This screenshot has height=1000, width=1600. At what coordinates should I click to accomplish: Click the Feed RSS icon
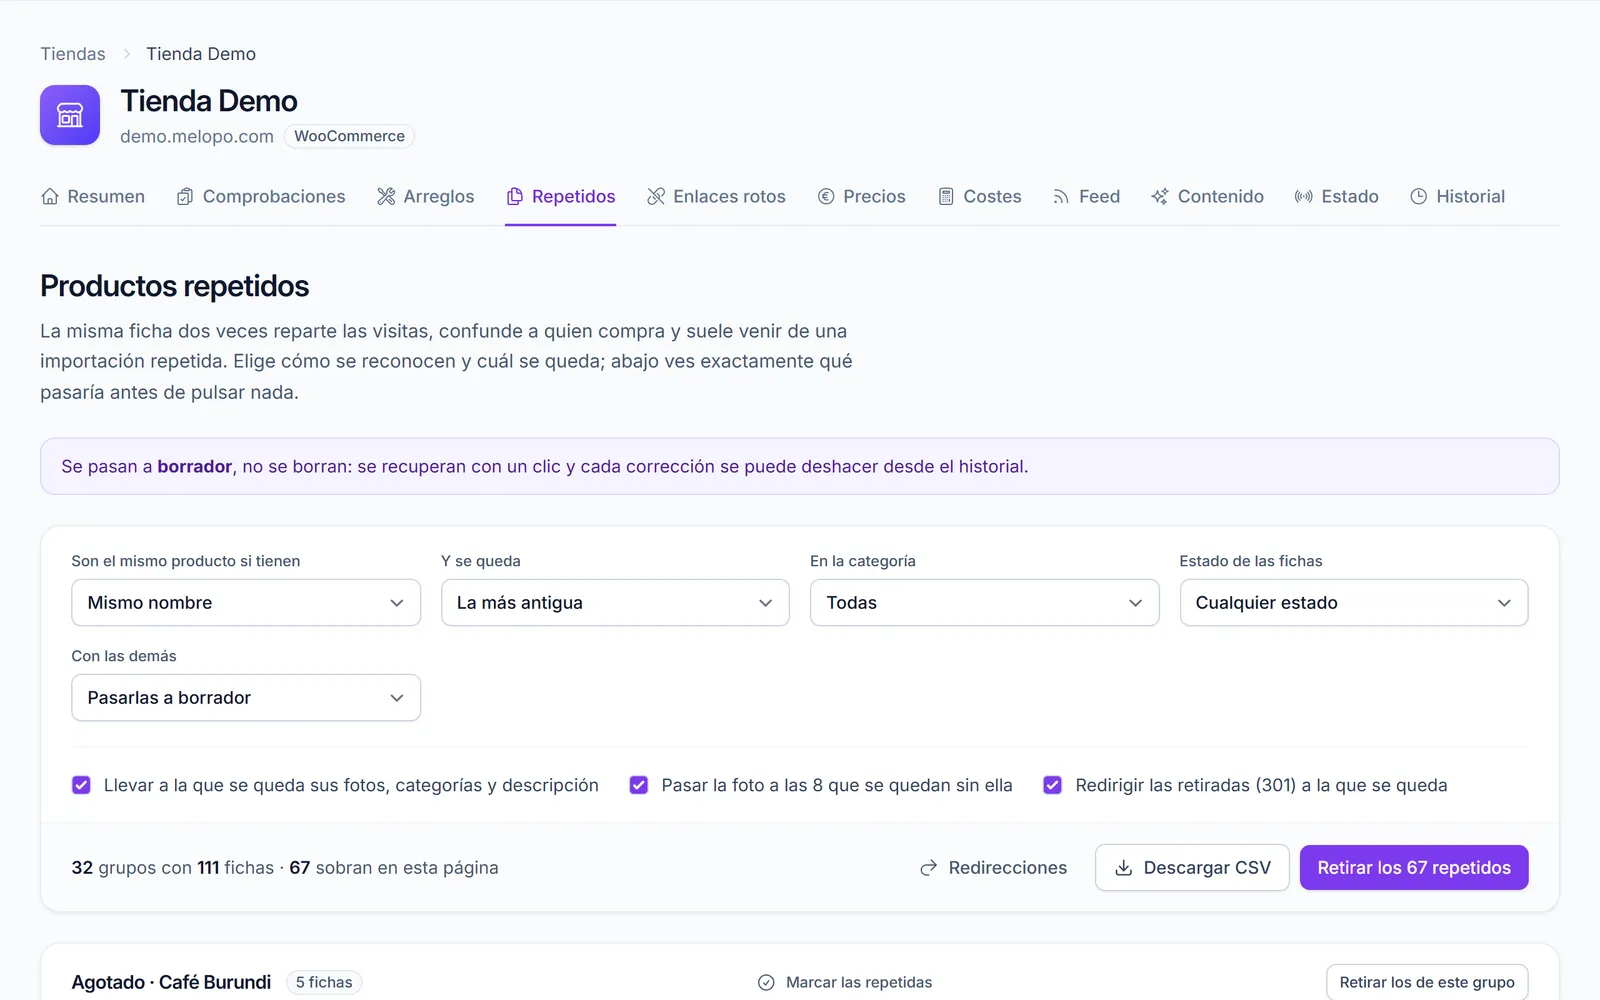[x=1061, y=197]
